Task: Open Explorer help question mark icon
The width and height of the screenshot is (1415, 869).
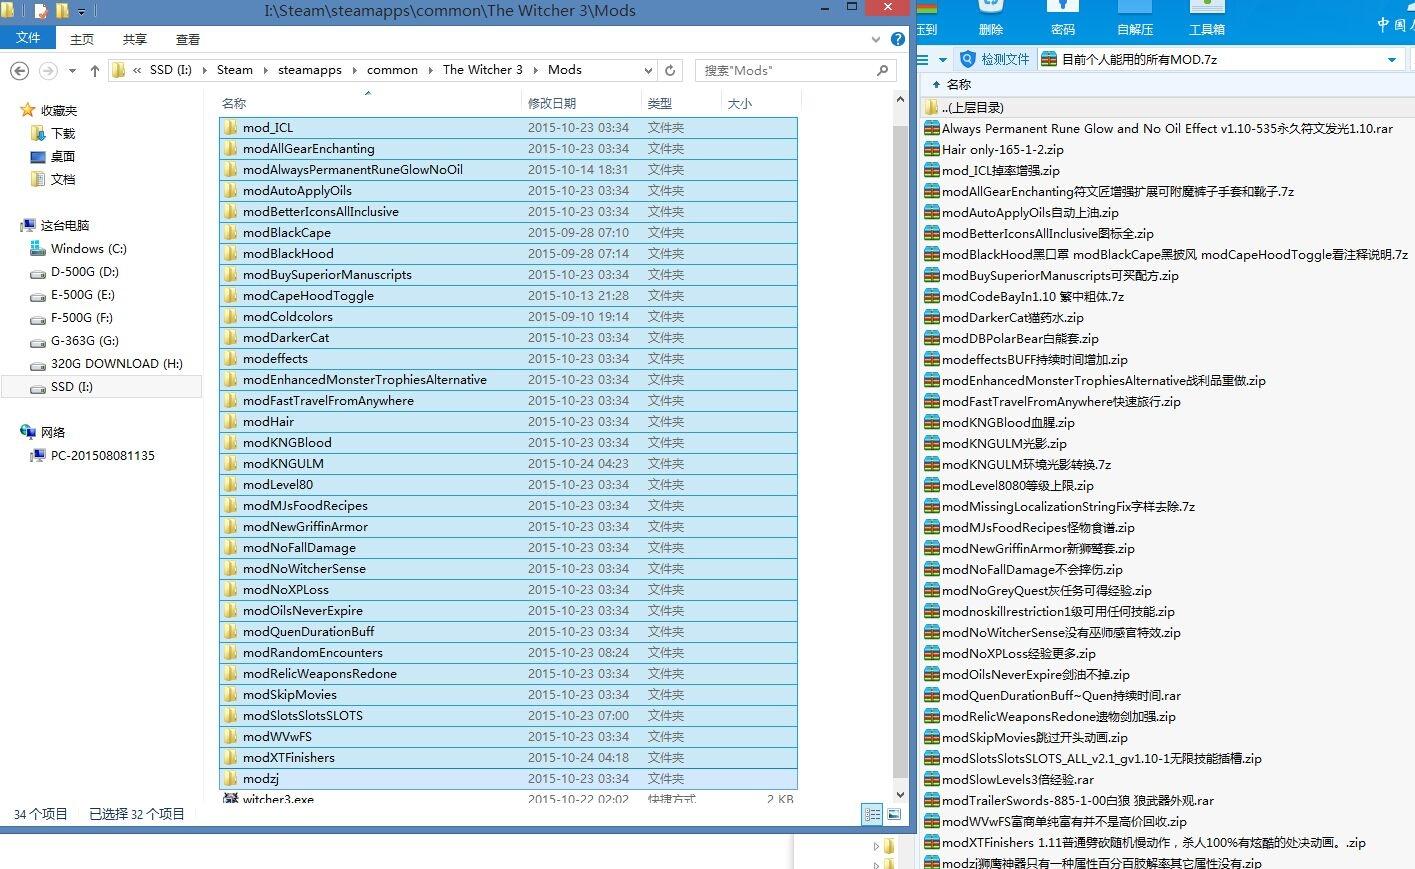Action: [897, 40]
